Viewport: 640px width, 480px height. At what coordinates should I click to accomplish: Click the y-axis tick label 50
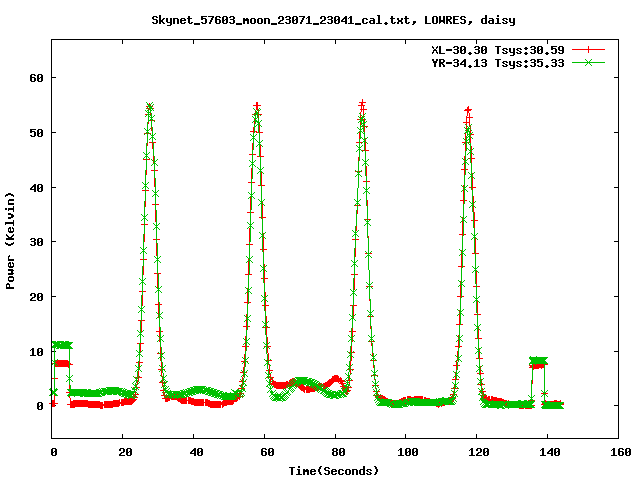pos(36,133)
